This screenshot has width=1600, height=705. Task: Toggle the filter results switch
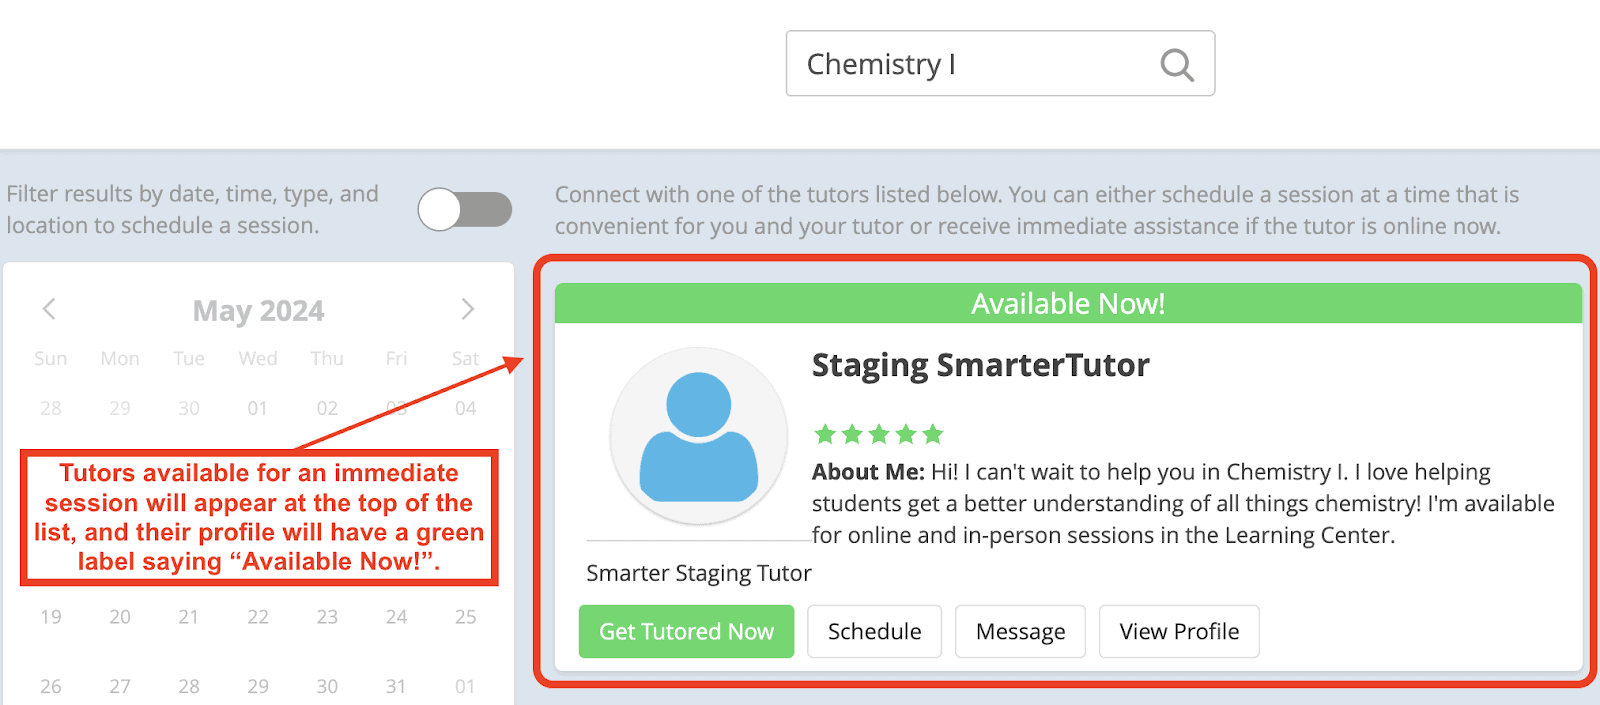[x=465, y=210]
